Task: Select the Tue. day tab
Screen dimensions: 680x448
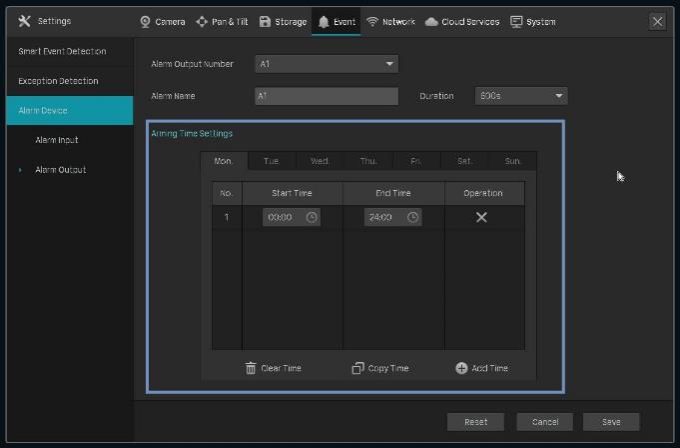Action: coord(271,161)
